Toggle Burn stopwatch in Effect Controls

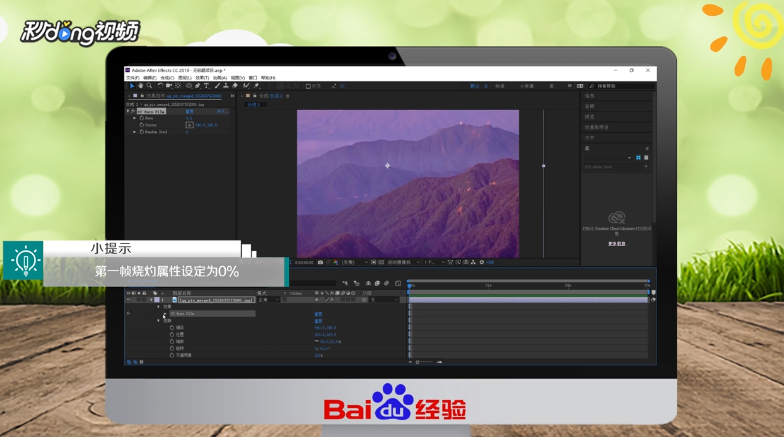(142, 118)
